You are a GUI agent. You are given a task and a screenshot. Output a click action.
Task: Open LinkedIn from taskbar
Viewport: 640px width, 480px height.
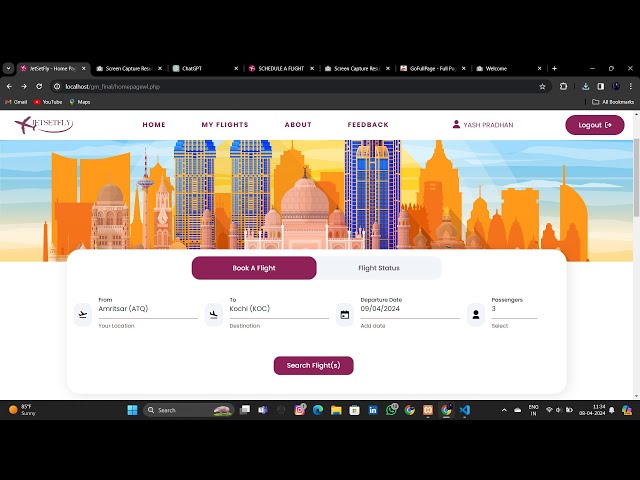coord(373,410)
